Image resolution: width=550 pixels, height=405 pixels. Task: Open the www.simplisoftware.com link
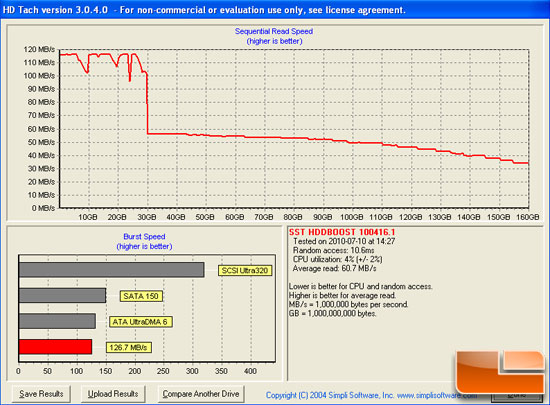point(437,395)
